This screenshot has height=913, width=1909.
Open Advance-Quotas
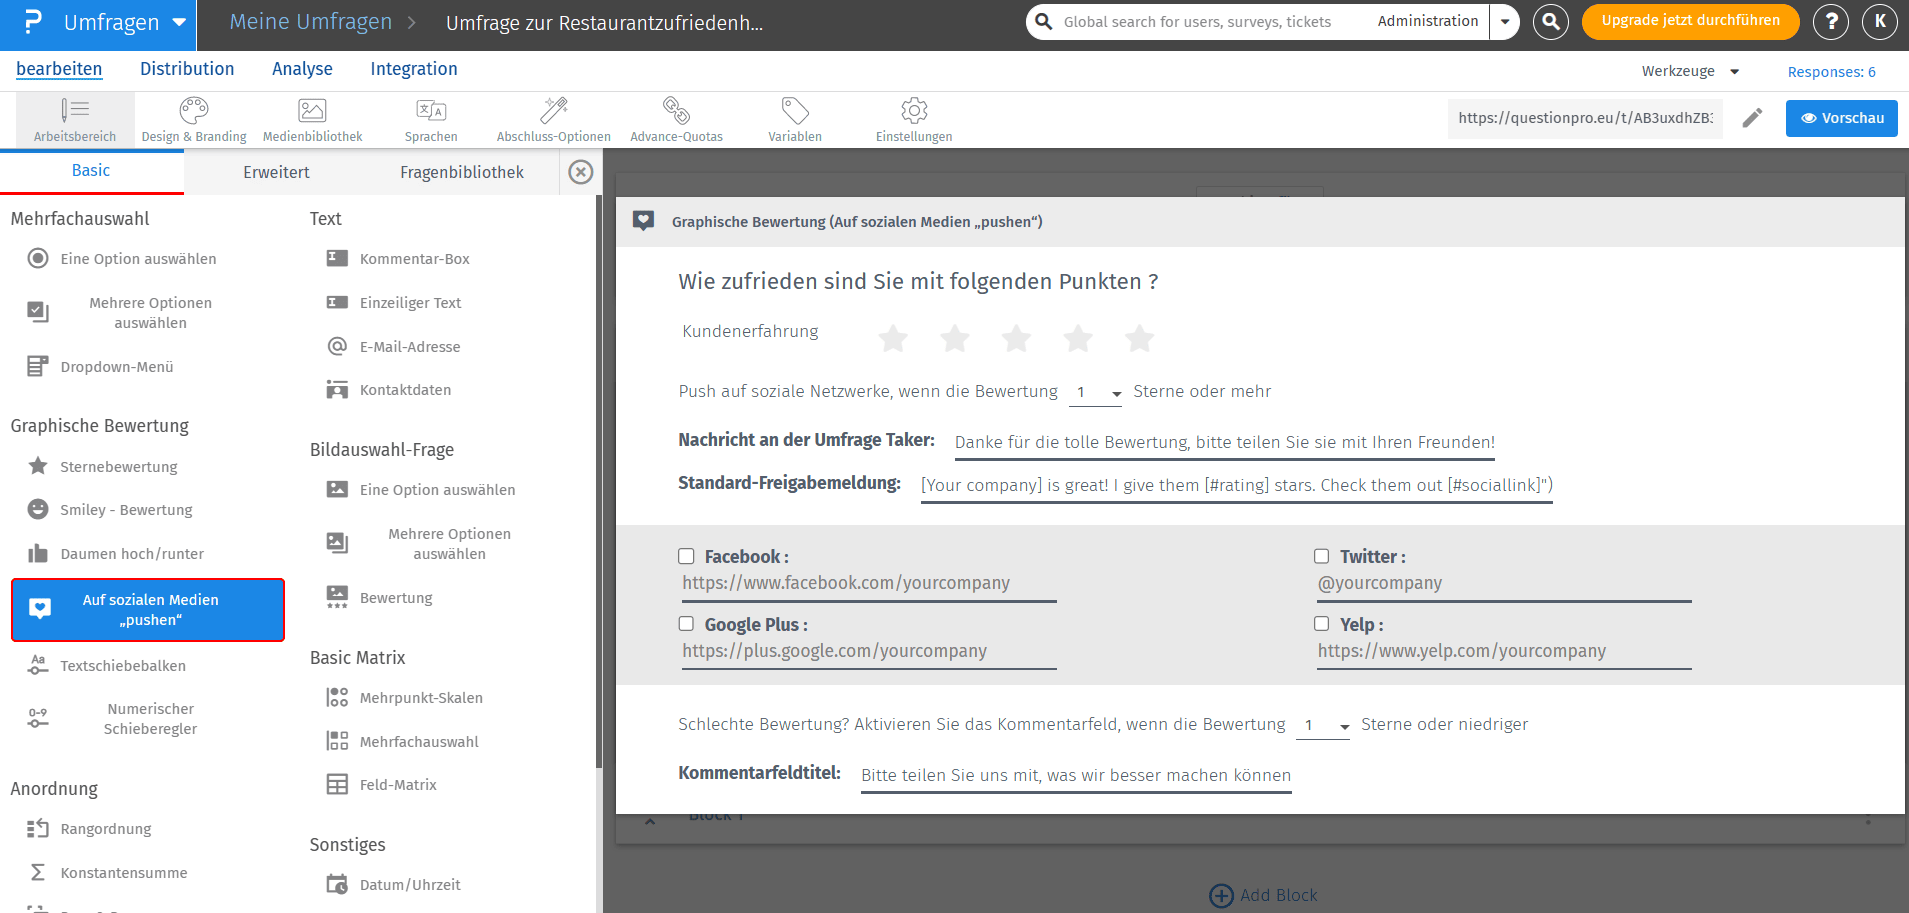coord(677,120)
